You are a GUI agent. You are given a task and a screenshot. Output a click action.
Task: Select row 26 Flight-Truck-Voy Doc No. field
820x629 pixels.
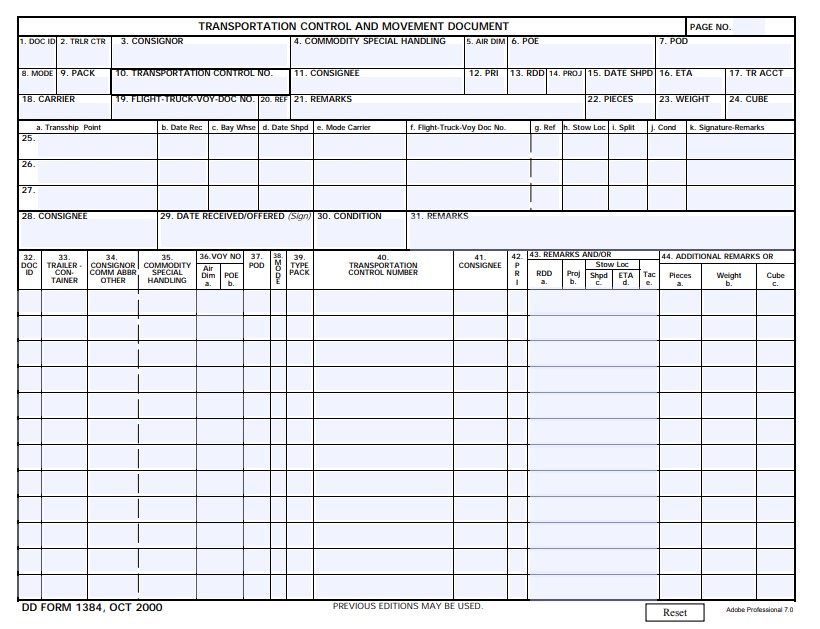pyautogui.click(x=469, y=173)
